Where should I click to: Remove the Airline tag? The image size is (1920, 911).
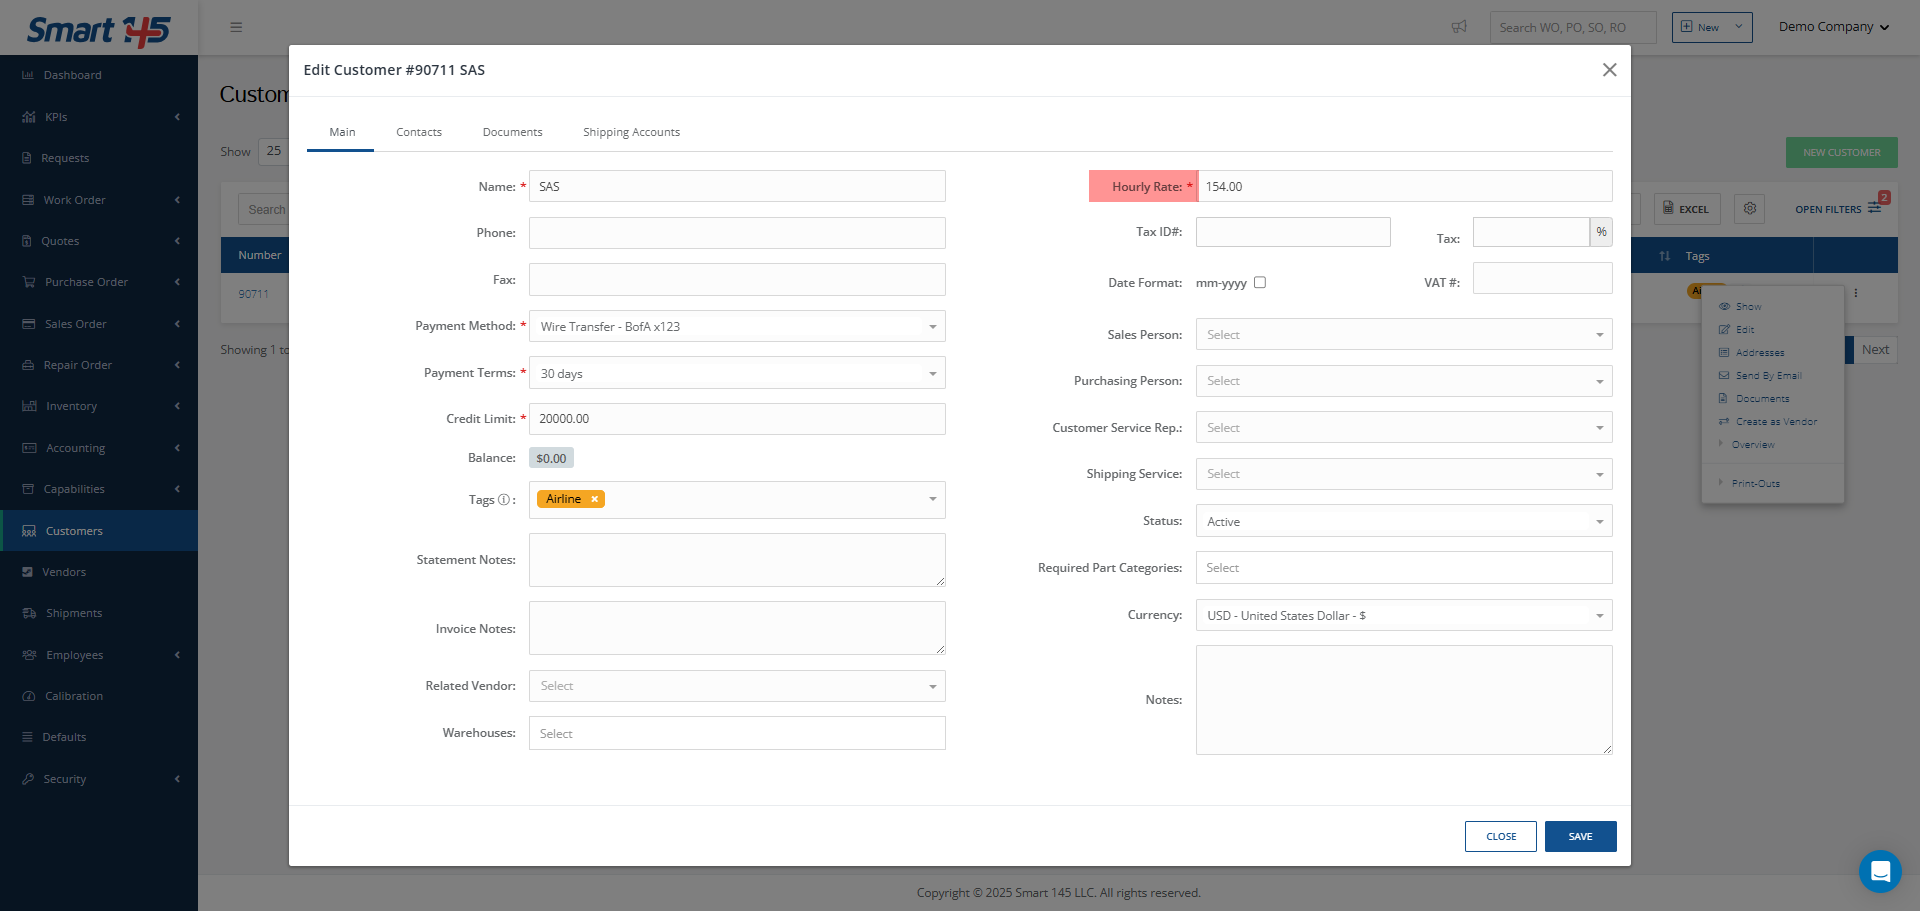pos(594,499)
